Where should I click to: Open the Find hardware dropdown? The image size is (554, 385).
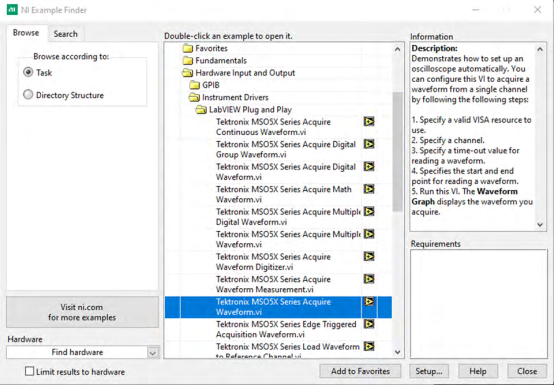click(x=153, y=353)
